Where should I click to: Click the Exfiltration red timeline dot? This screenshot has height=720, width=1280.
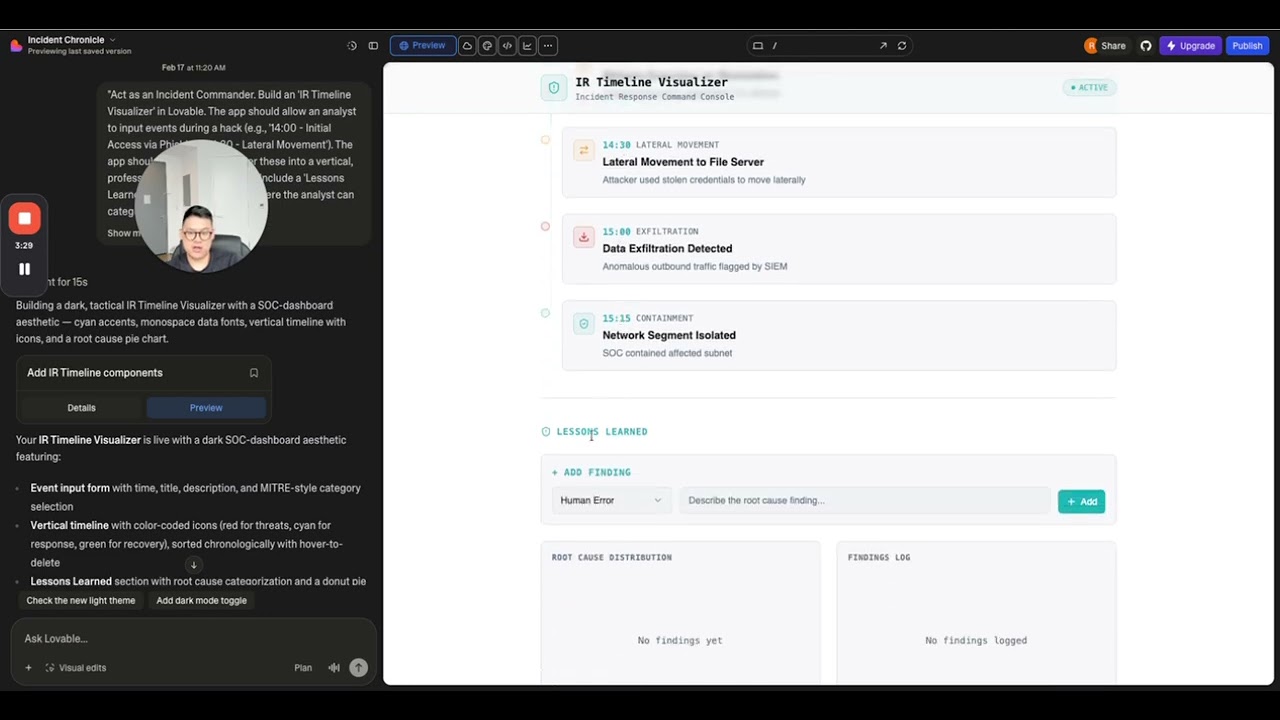(x=545, y=226)
